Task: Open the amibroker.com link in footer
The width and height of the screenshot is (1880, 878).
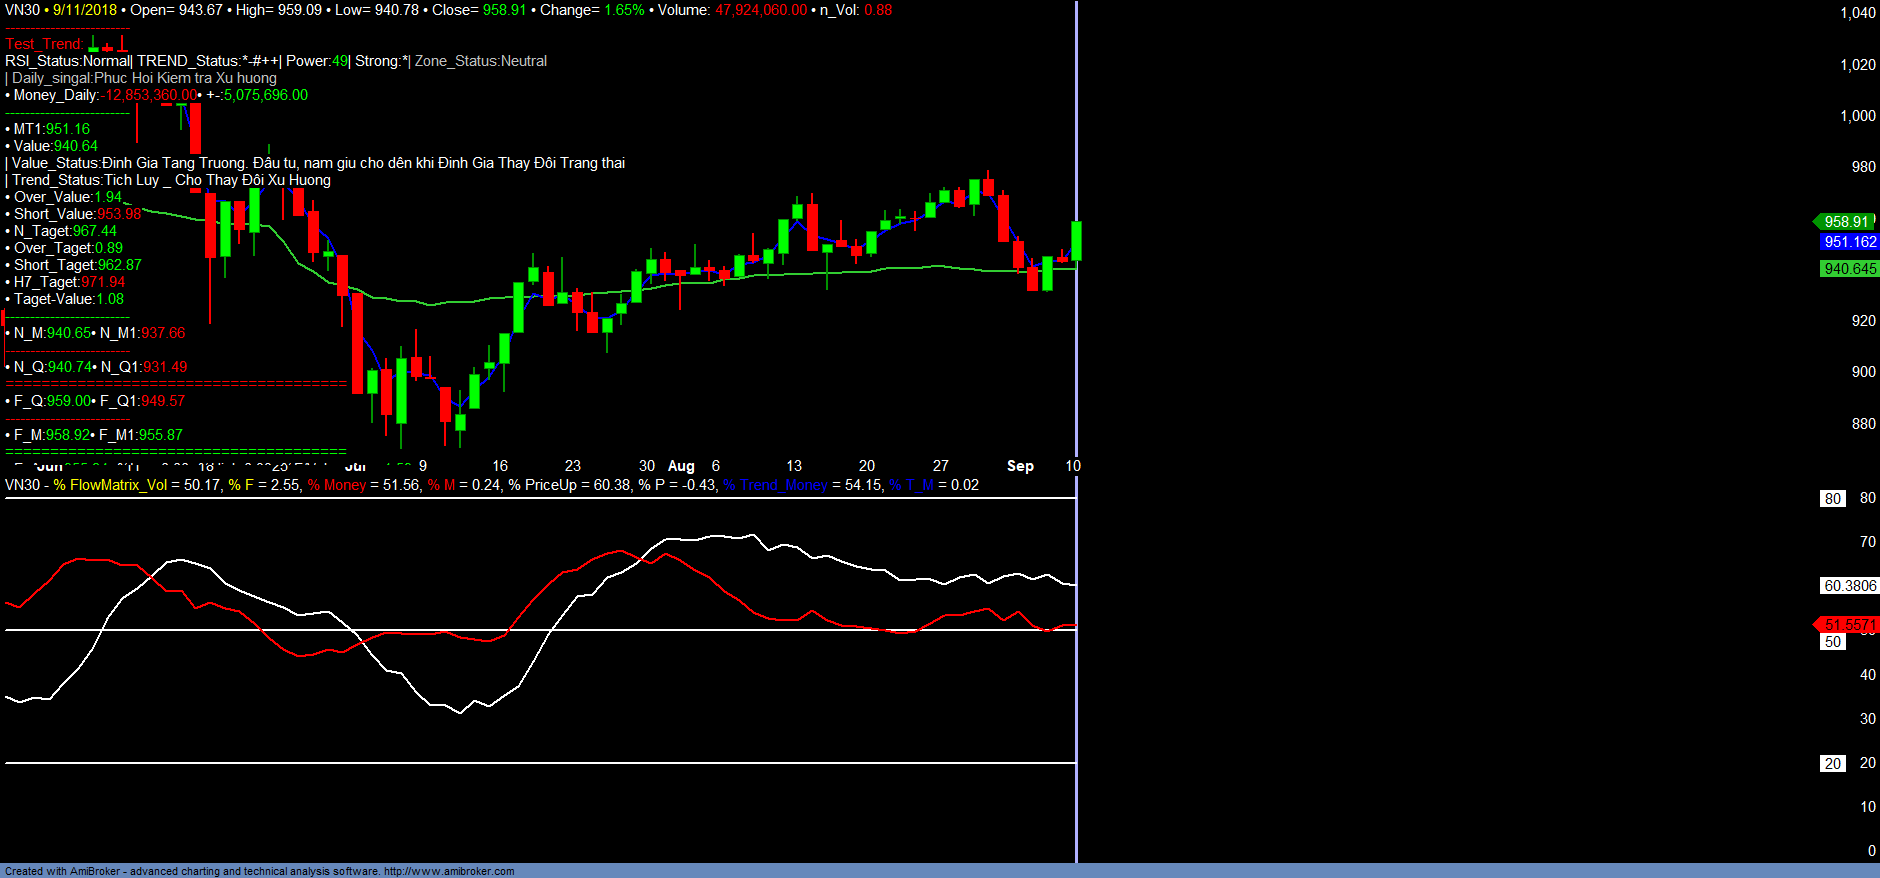Action: (449, 871)
